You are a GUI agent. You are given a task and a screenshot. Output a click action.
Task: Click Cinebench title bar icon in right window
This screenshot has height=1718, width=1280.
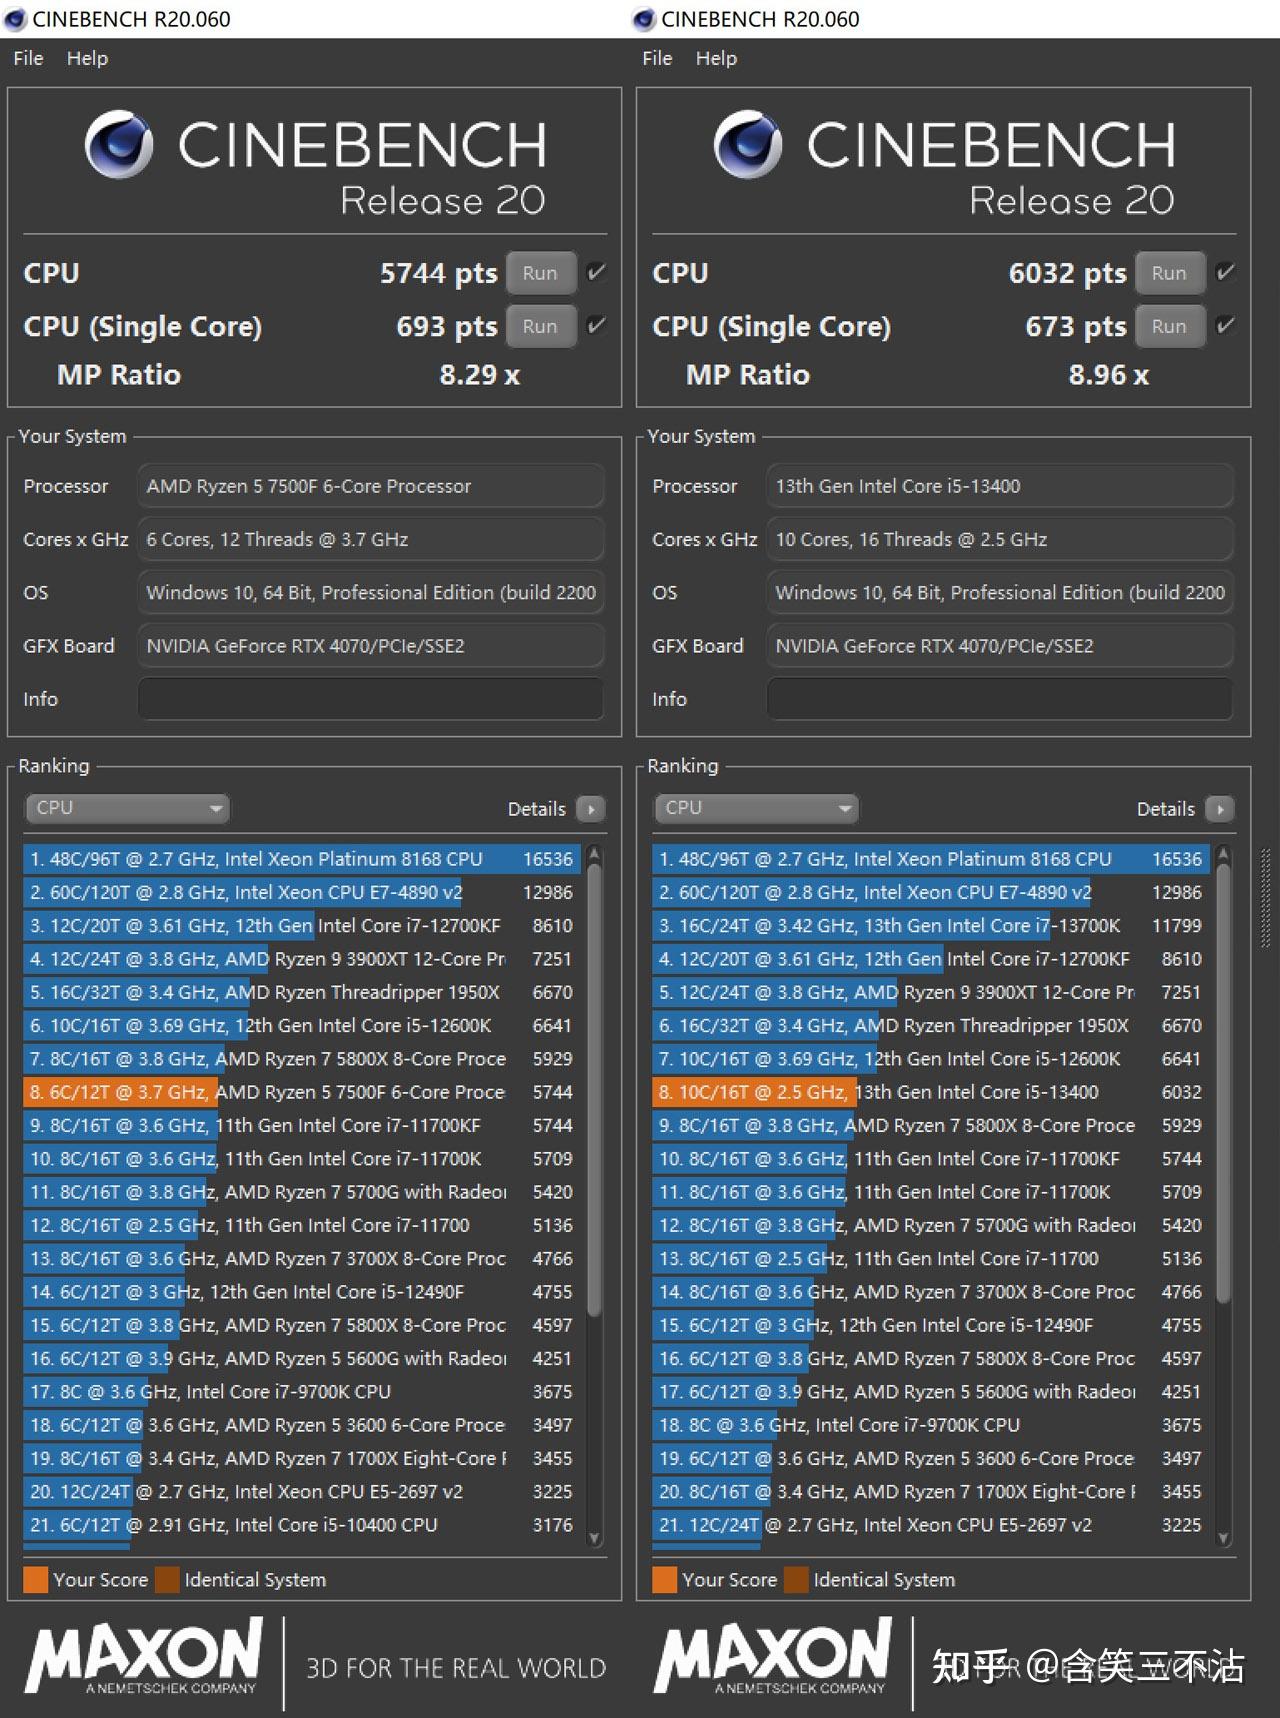click(x=644, y=19)
